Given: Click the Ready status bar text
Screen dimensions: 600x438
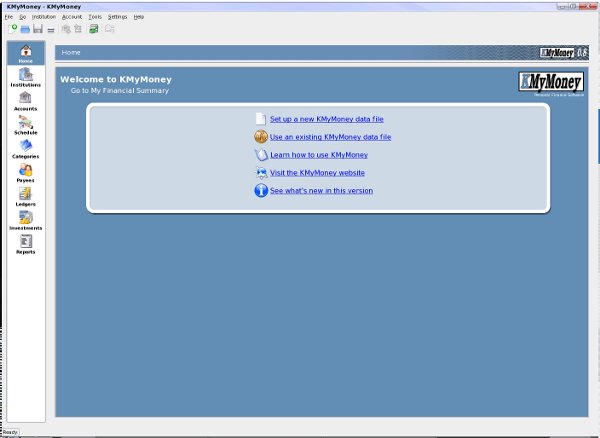Looking at the screenshot, I should point(10,432).
